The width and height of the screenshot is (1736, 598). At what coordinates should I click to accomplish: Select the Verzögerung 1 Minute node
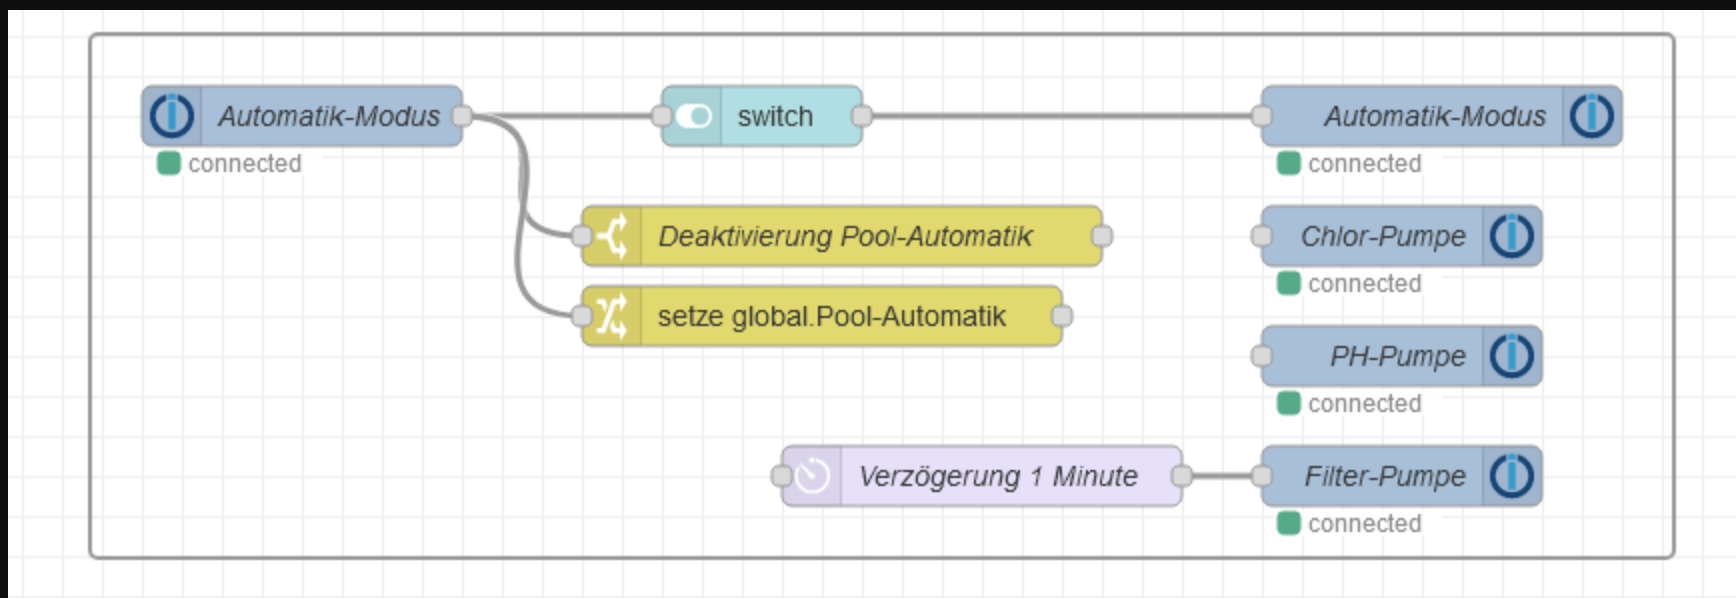[x=997, y=476]
